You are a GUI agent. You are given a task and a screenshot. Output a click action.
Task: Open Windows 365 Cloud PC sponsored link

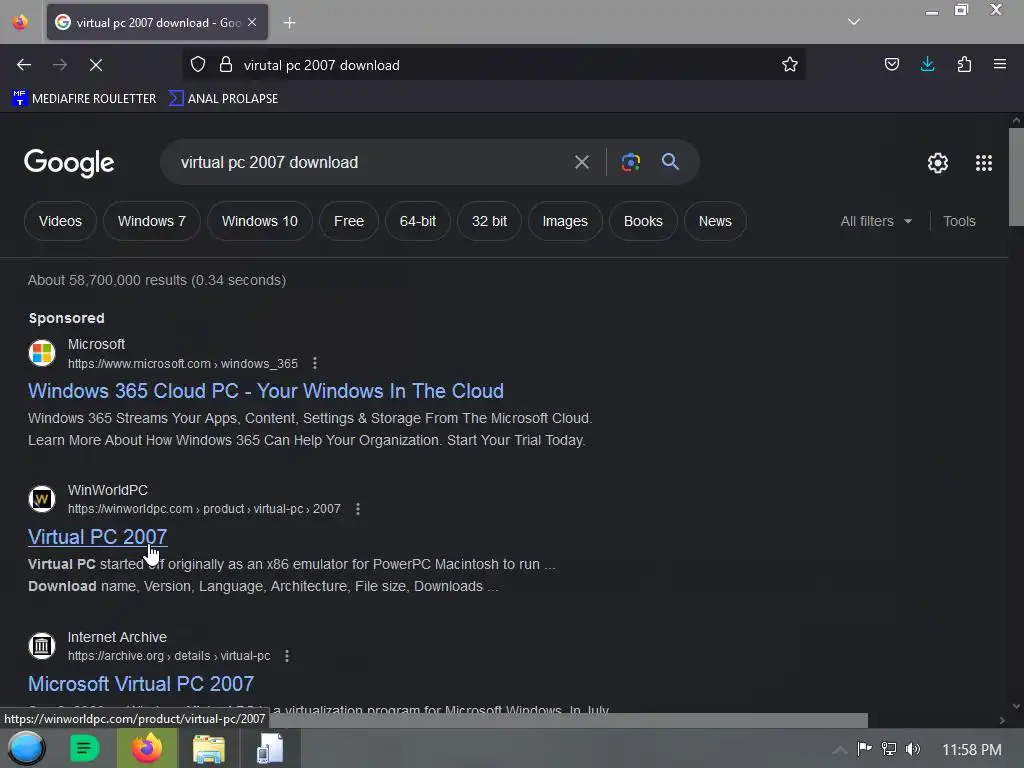click(266, 391)
